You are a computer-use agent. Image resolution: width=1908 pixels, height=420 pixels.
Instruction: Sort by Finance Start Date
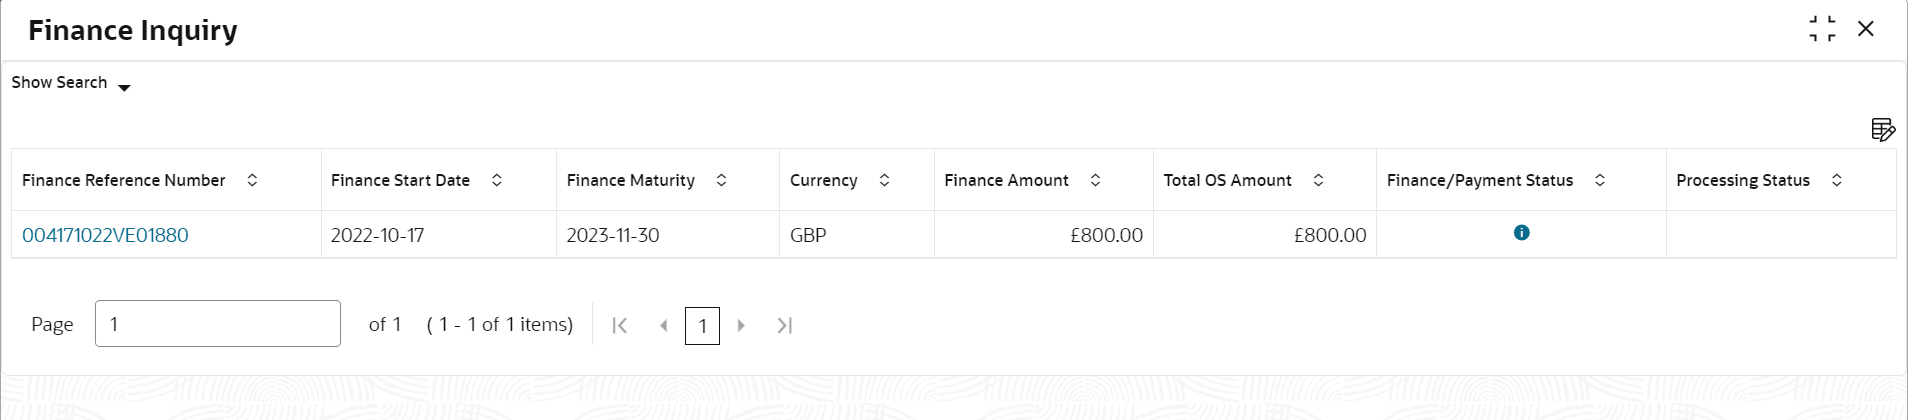pyautogui.click(x=496, y=180)
